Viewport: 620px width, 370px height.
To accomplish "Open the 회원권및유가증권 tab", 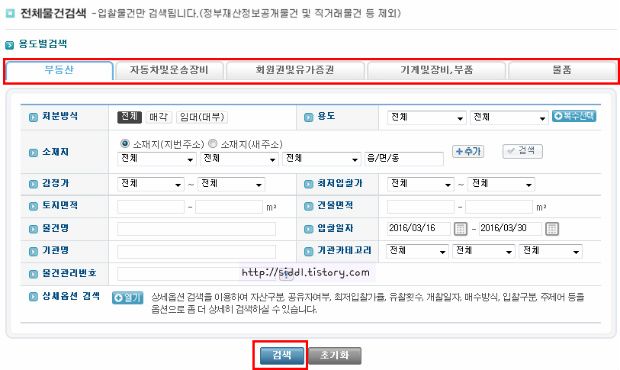I will click(295, 71).
